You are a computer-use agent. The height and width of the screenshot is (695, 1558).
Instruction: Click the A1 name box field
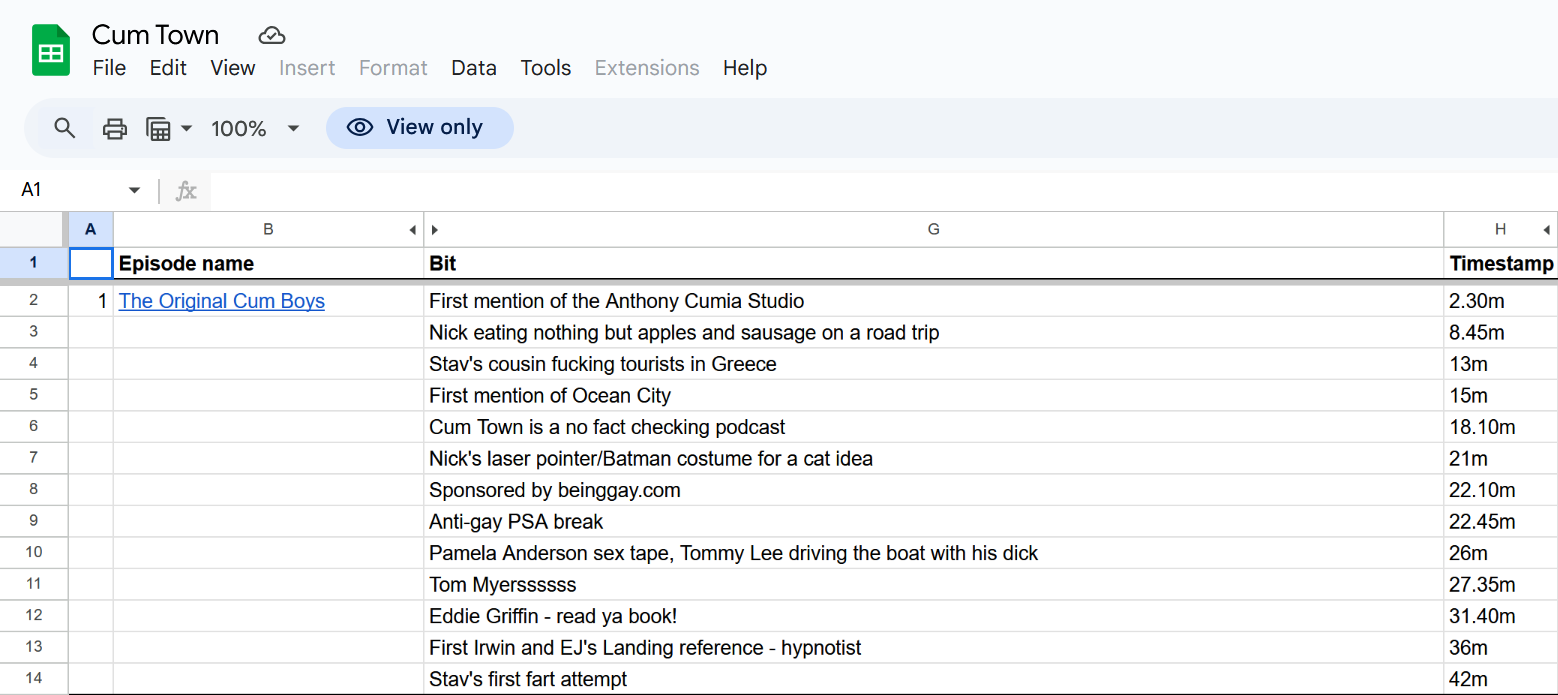[x=70, y=190]
